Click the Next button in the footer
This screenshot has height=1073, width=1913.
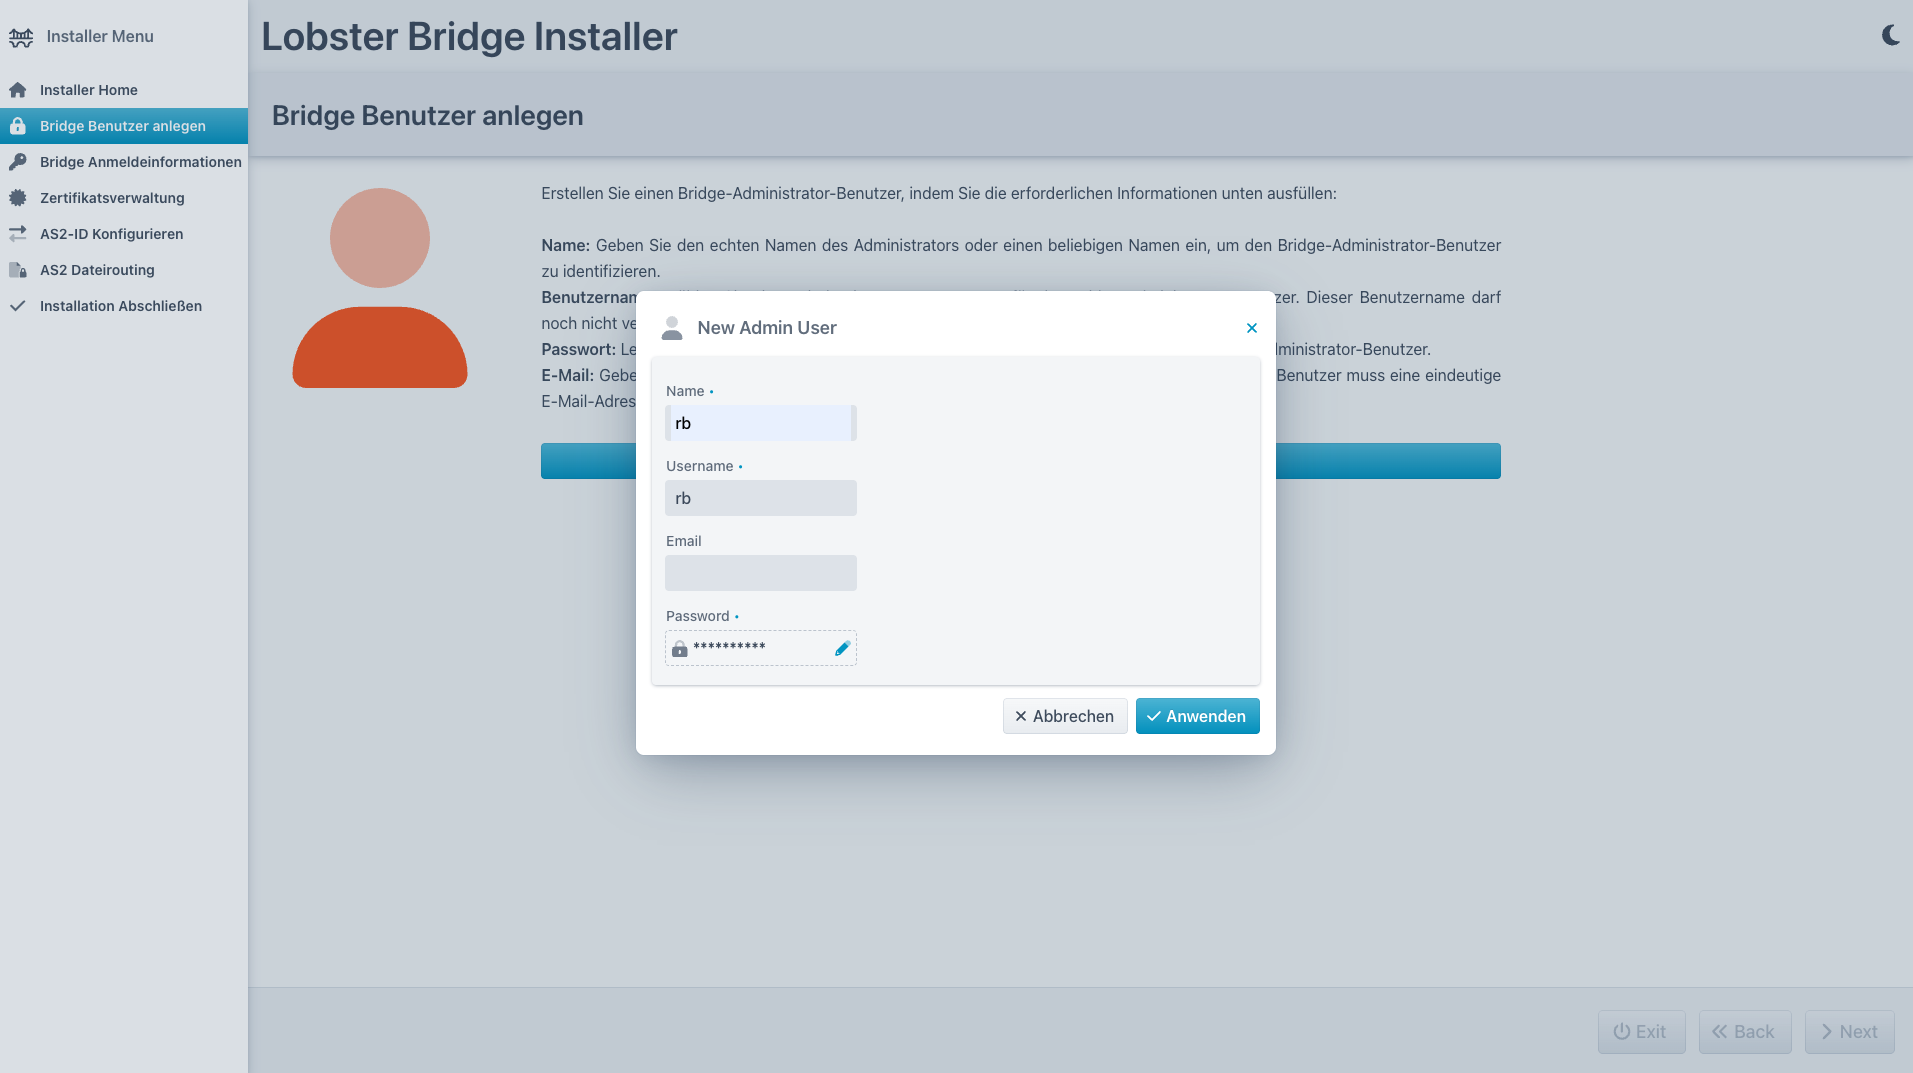(1849, 1032)
